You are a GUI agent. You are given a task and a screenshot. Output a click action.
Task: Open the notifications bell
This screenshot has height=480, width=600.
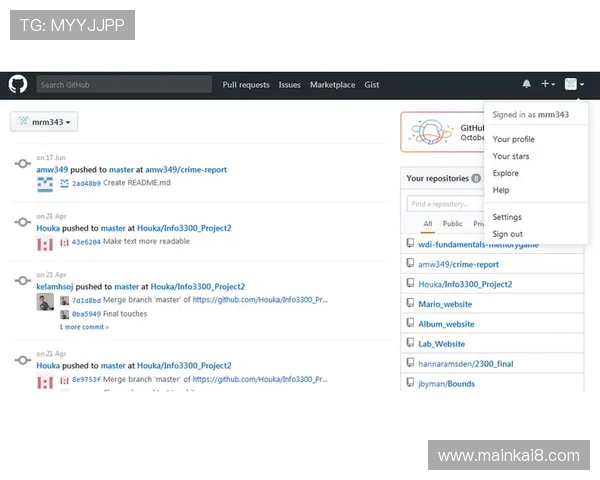[x=526, y=85]
